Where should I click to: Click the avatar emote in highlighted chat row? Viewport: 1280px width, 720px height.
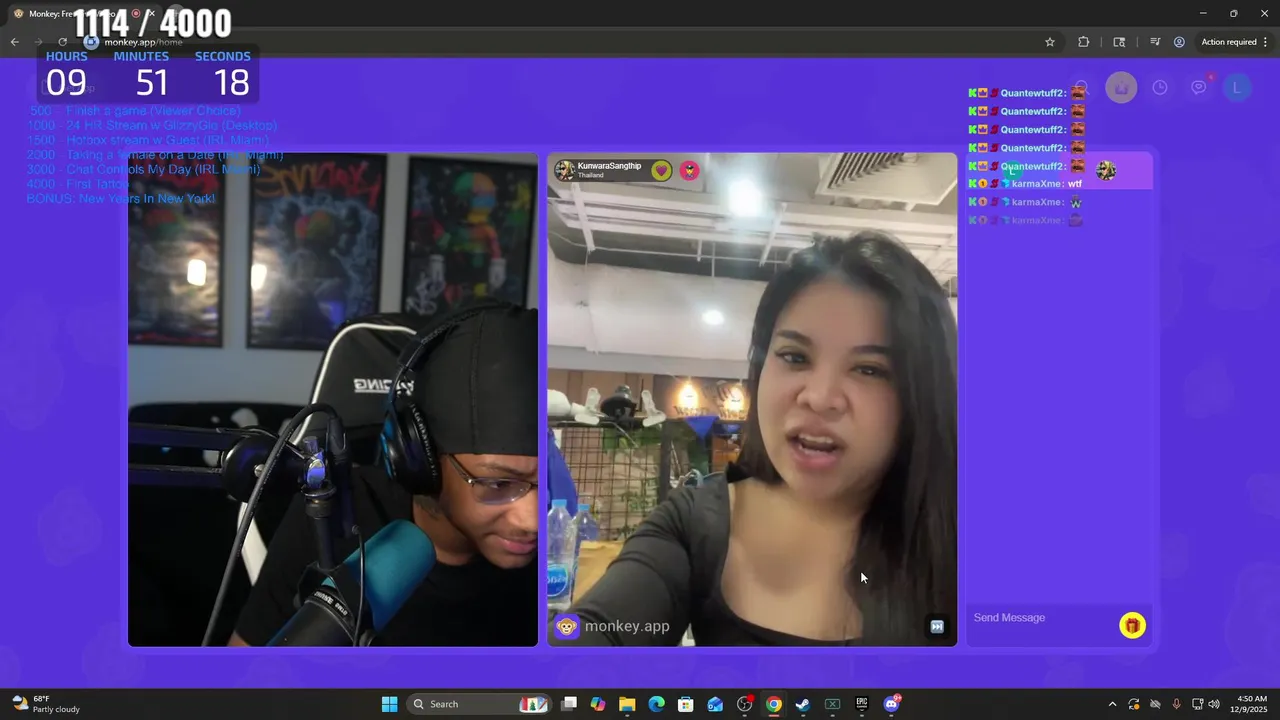tap(1106, 171)
